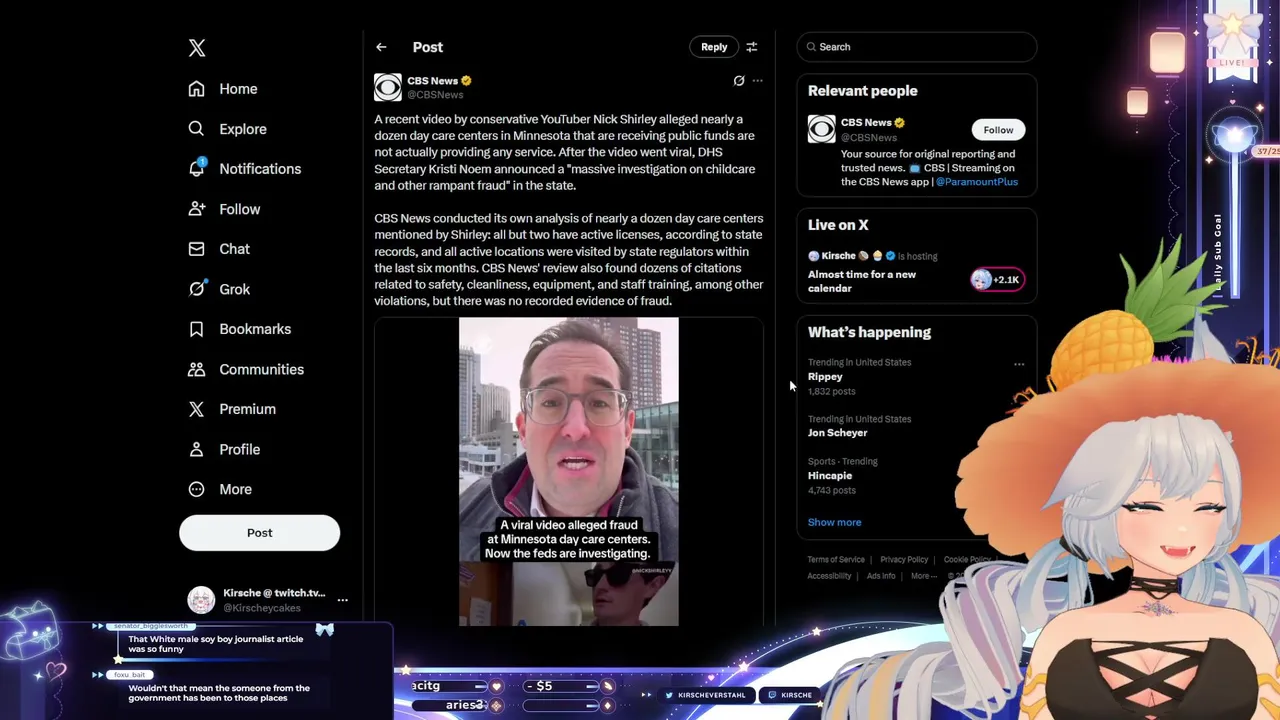Open the Notifications bell icon
This screenshot has height=720, width=1280.
(x=197, y=168)
